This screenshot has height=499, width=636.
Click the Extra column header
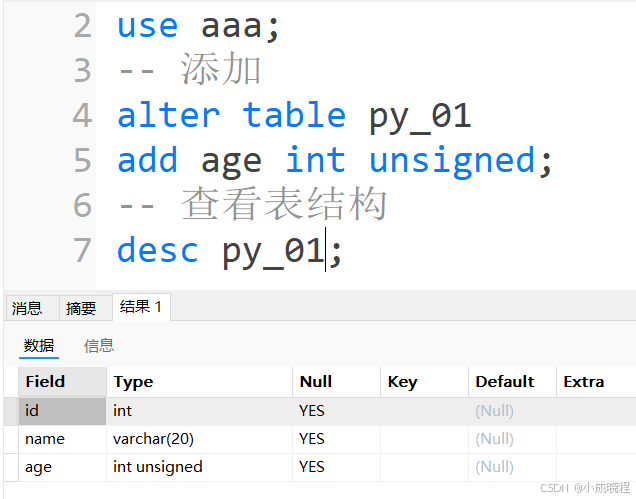click(x=584, y=381)
